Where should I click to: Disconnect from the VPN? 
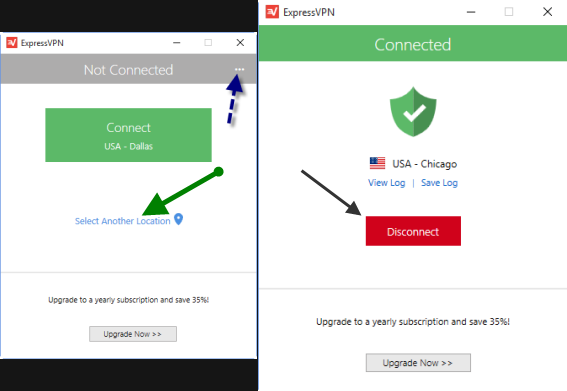pos(413,231)
